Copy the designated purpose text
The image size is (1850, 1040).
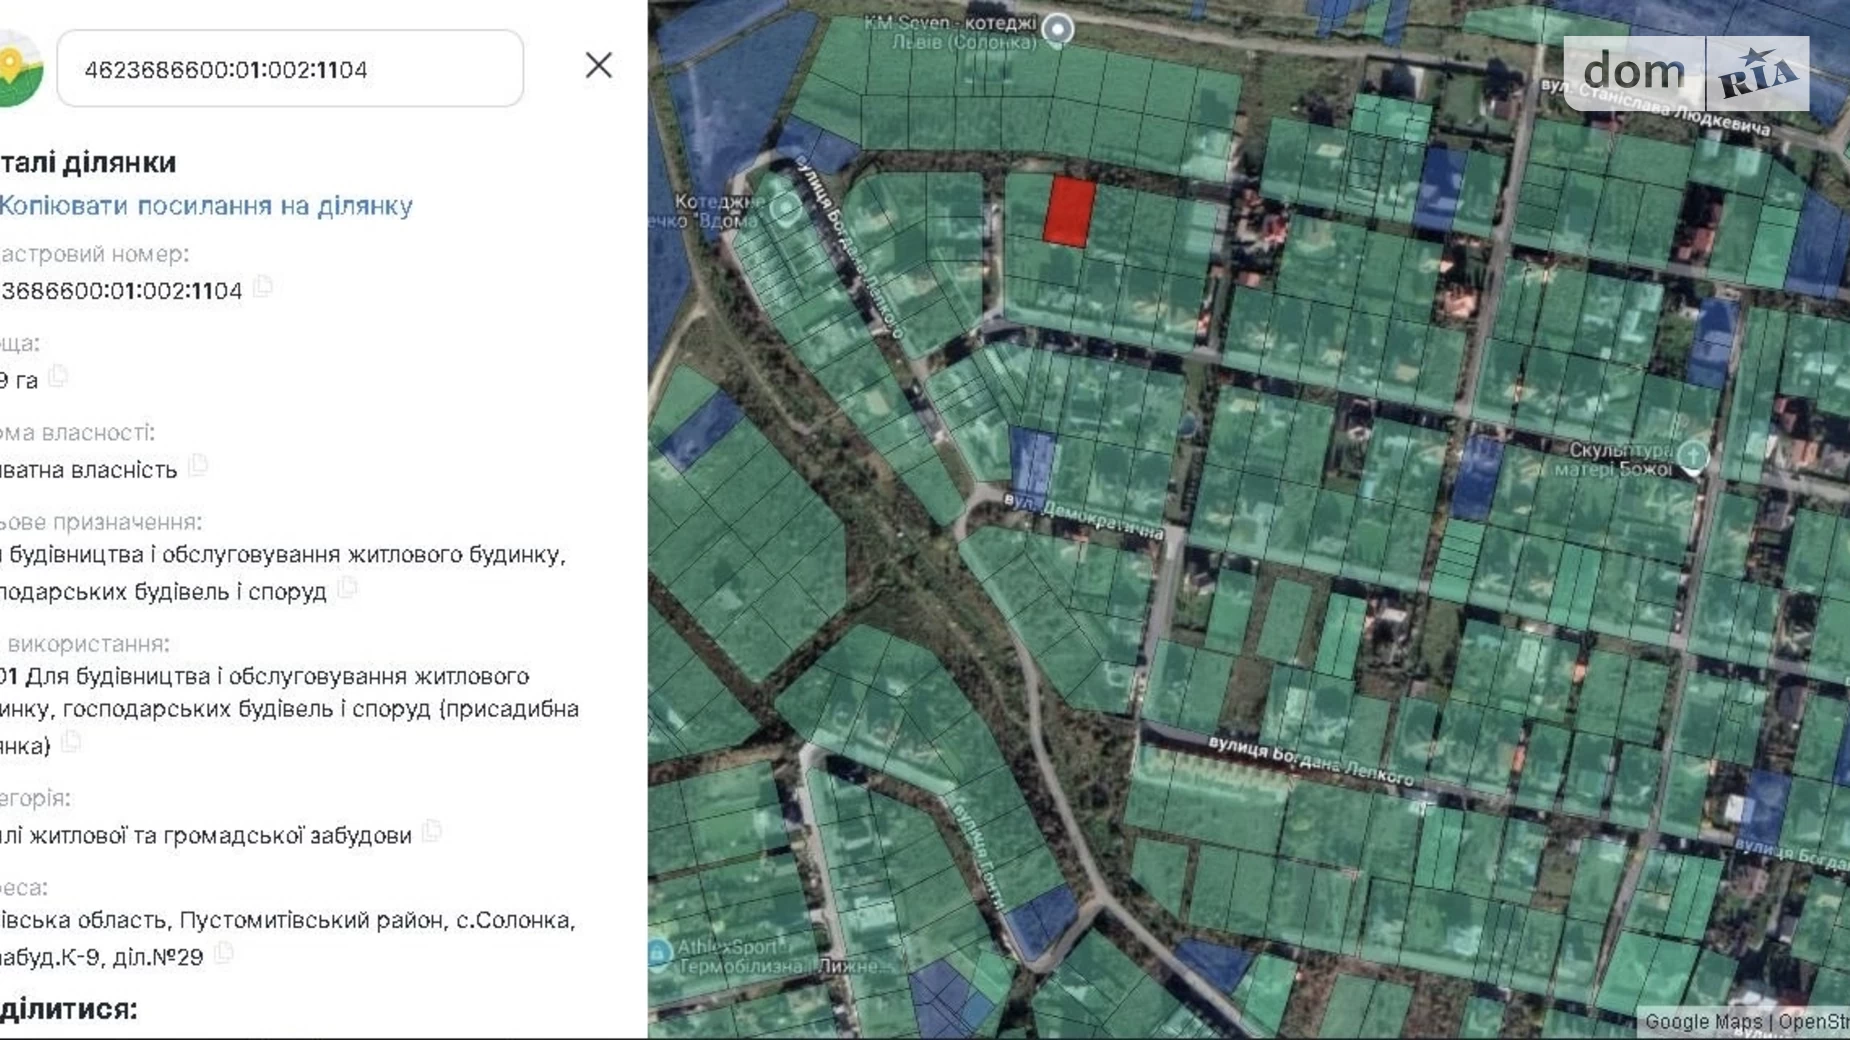coord(347,588)
